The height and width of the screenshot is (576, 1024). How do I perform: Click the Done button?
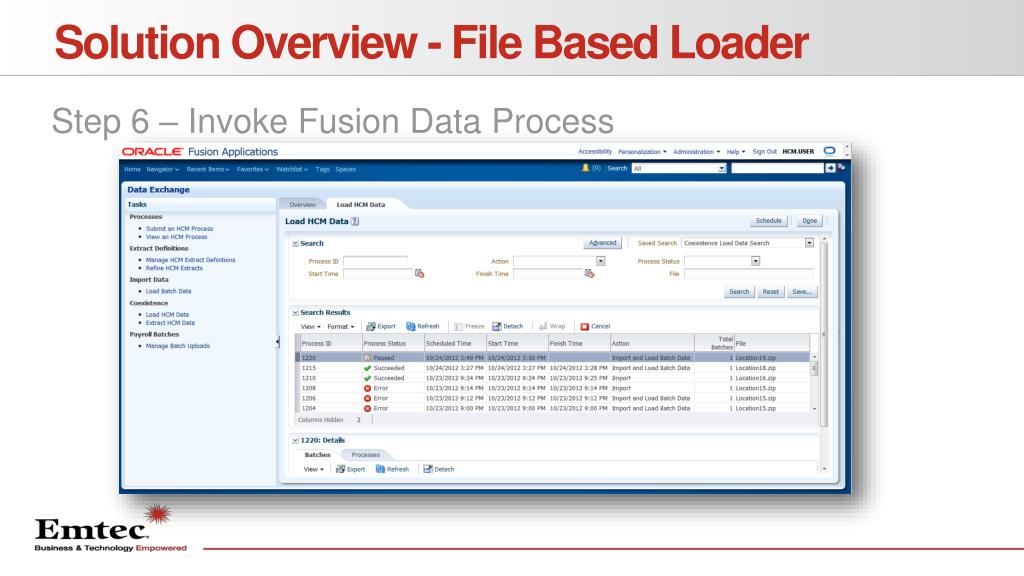tap(810, 221)
